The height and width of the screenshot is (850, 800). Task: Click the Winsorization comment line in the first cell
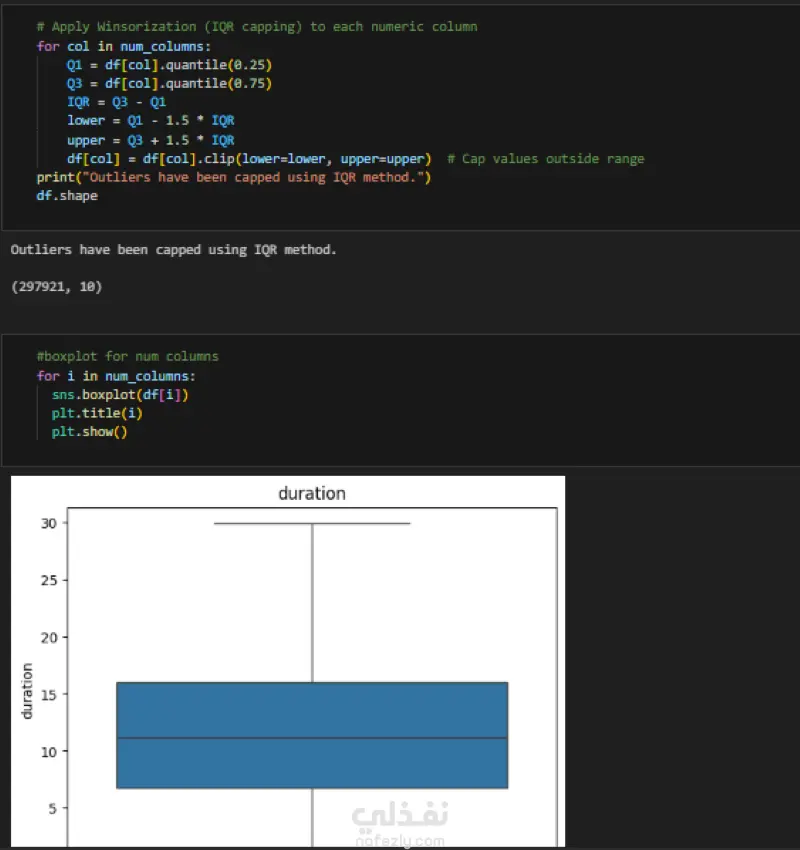tap(256, 26)
